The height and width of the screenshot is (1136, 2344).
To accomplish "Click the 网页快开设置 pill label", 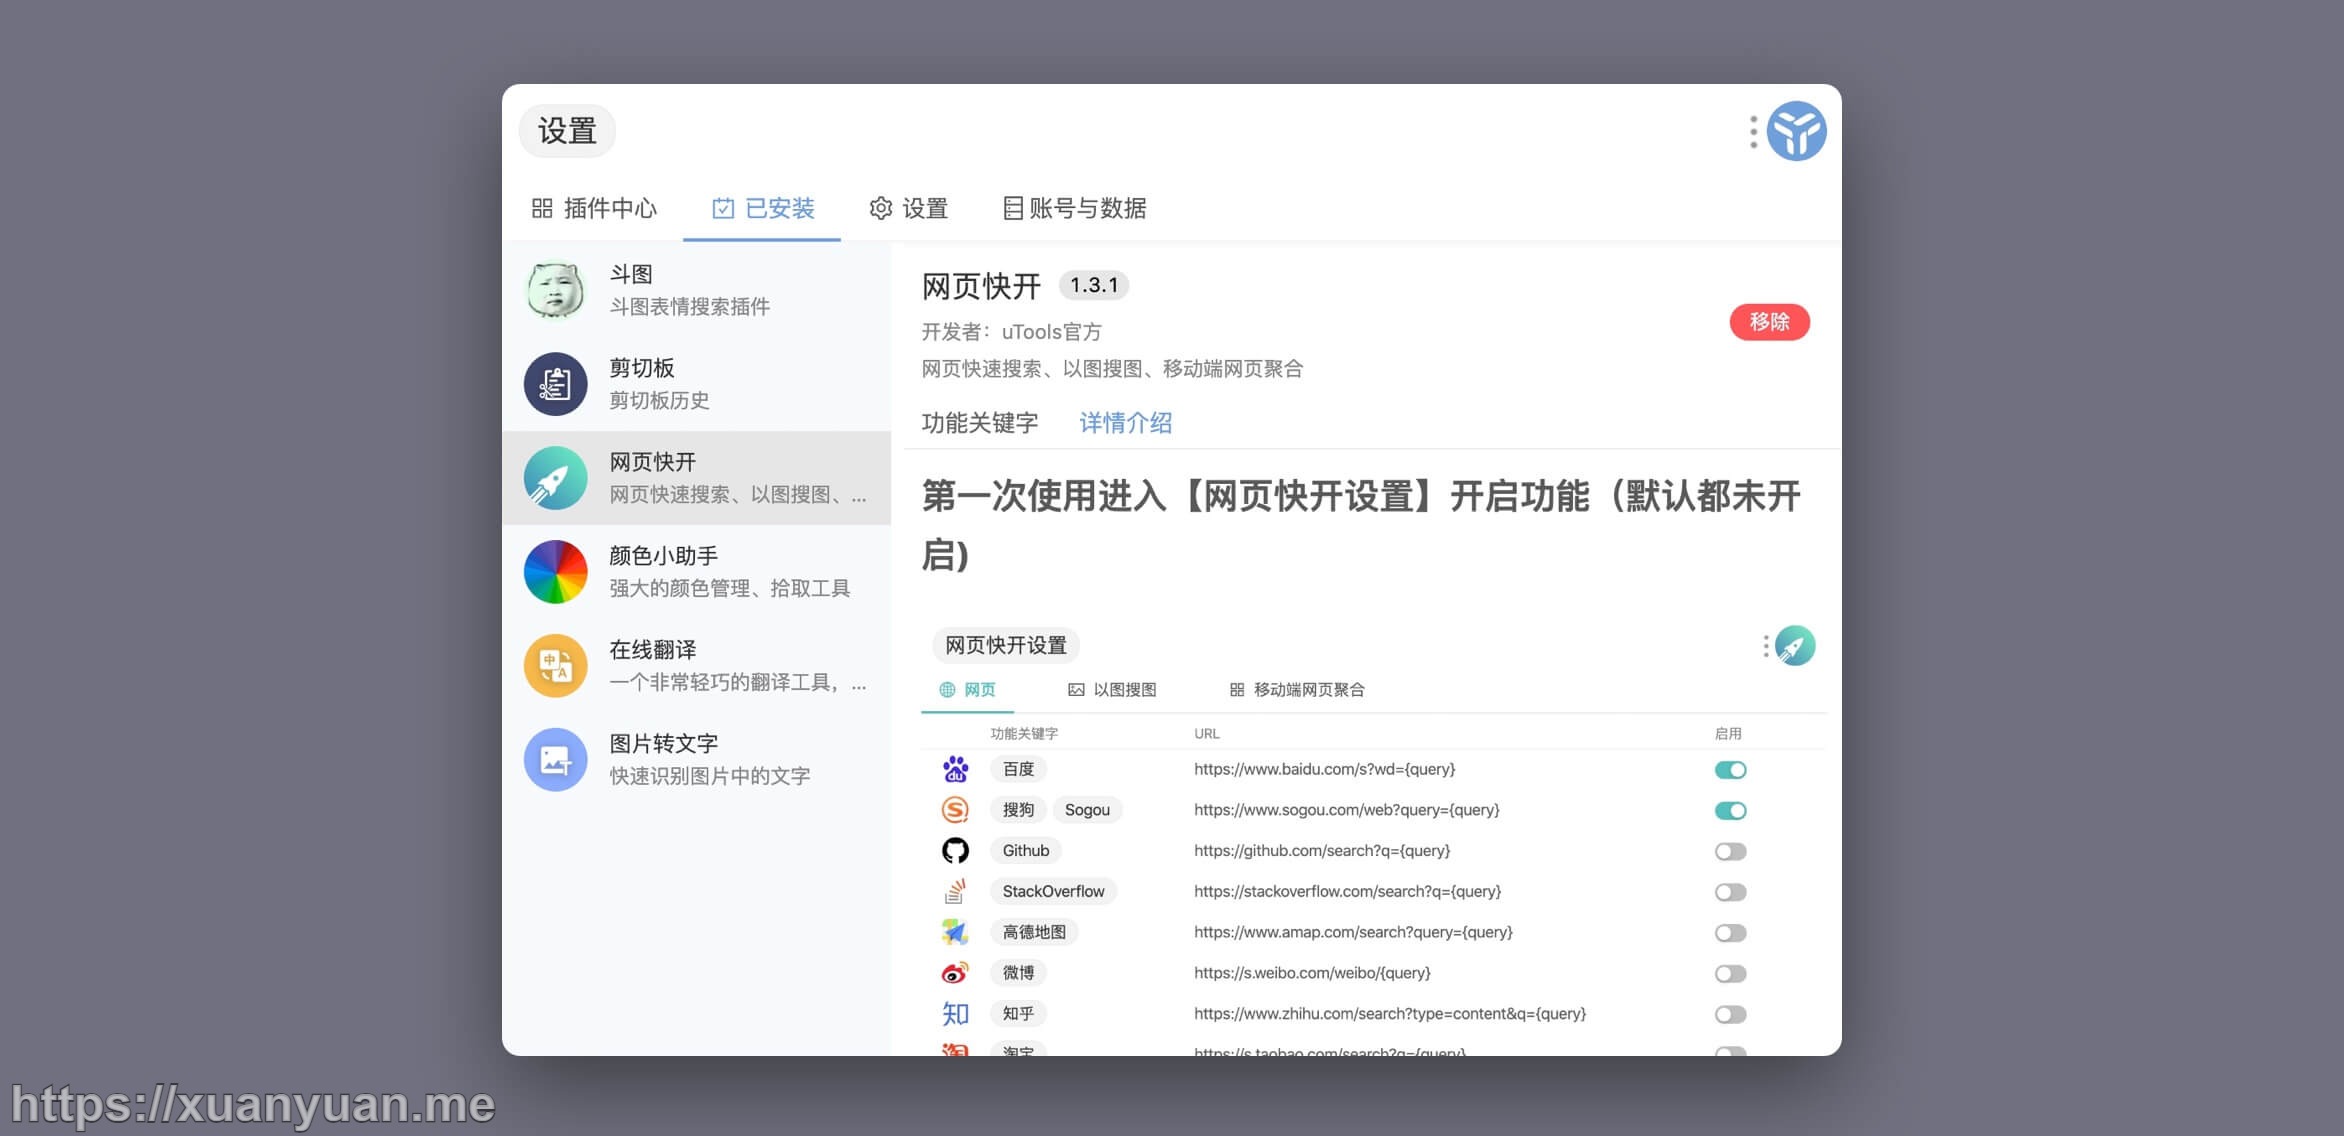I will pos(1006,646).
